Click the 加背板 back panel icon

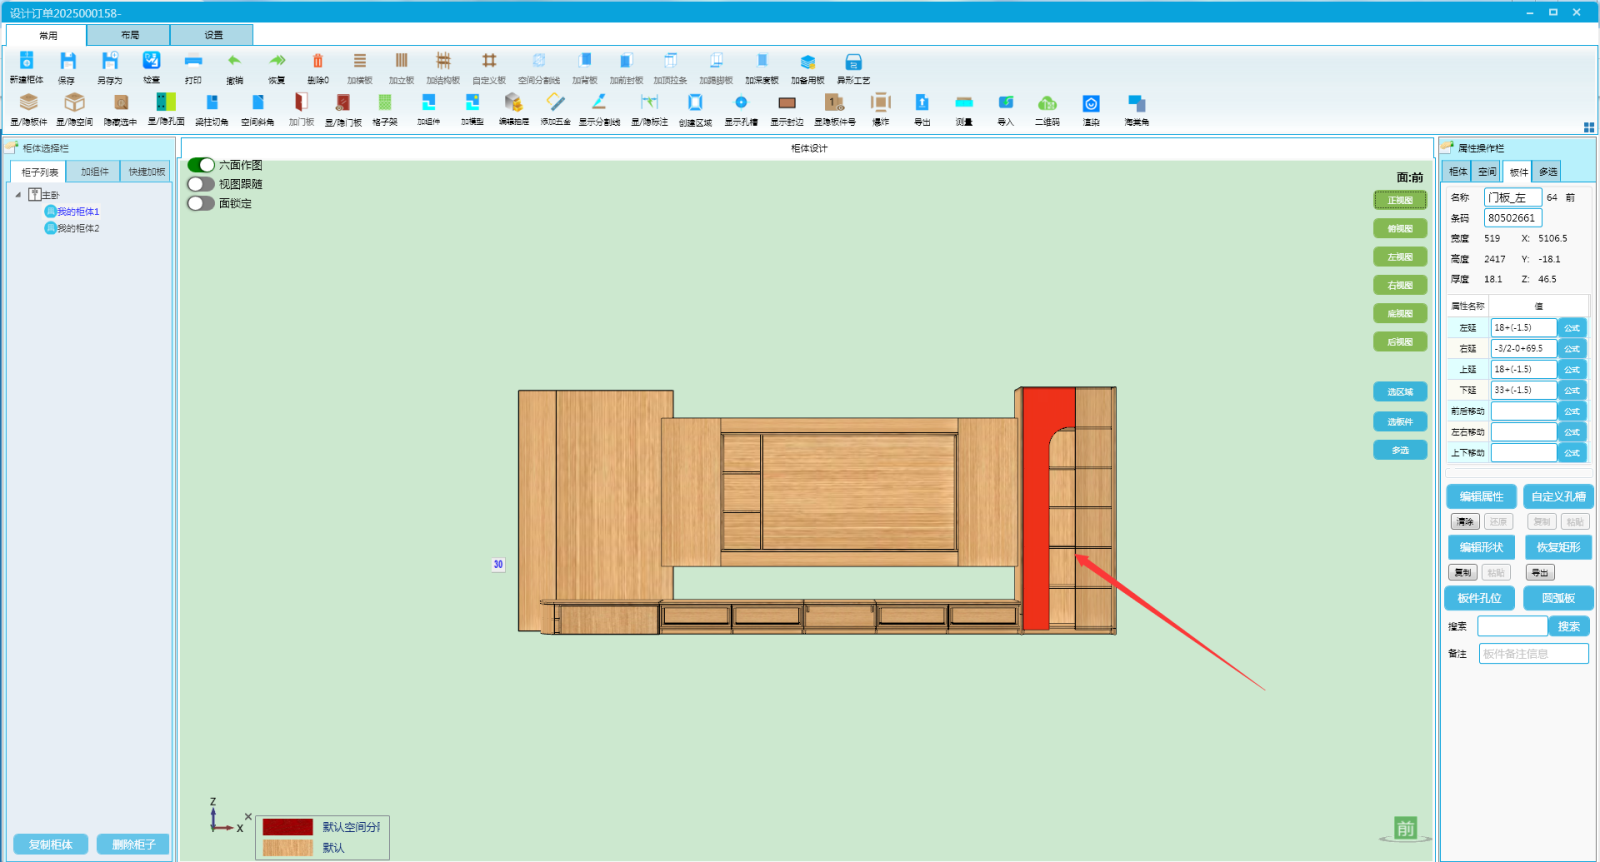(585, 61)
